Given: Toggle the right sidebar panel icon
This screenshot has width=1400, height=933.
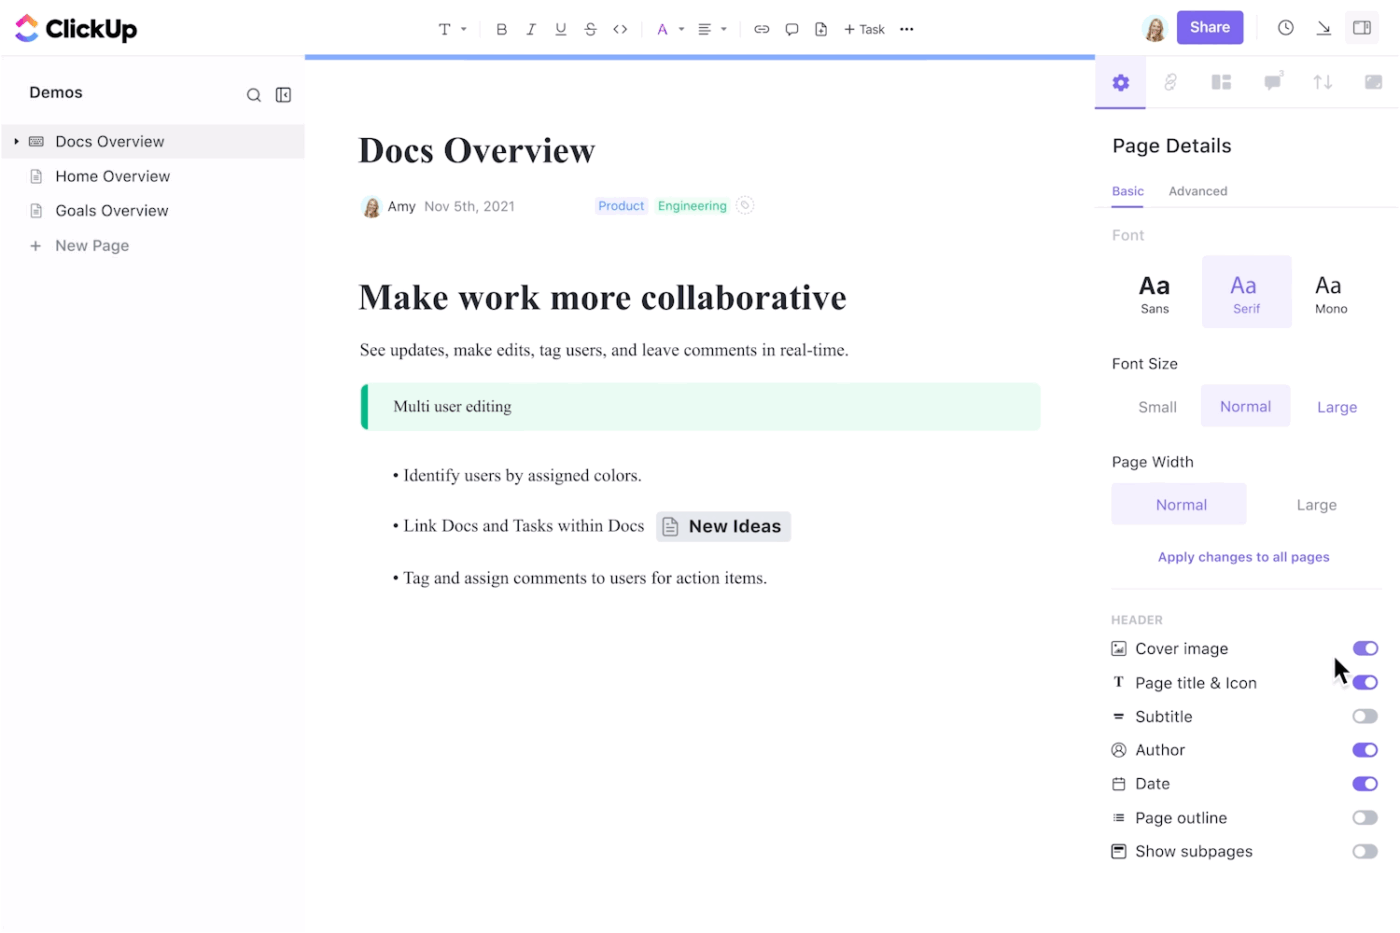Looking at the screenshot, I should click(1362, 28).
